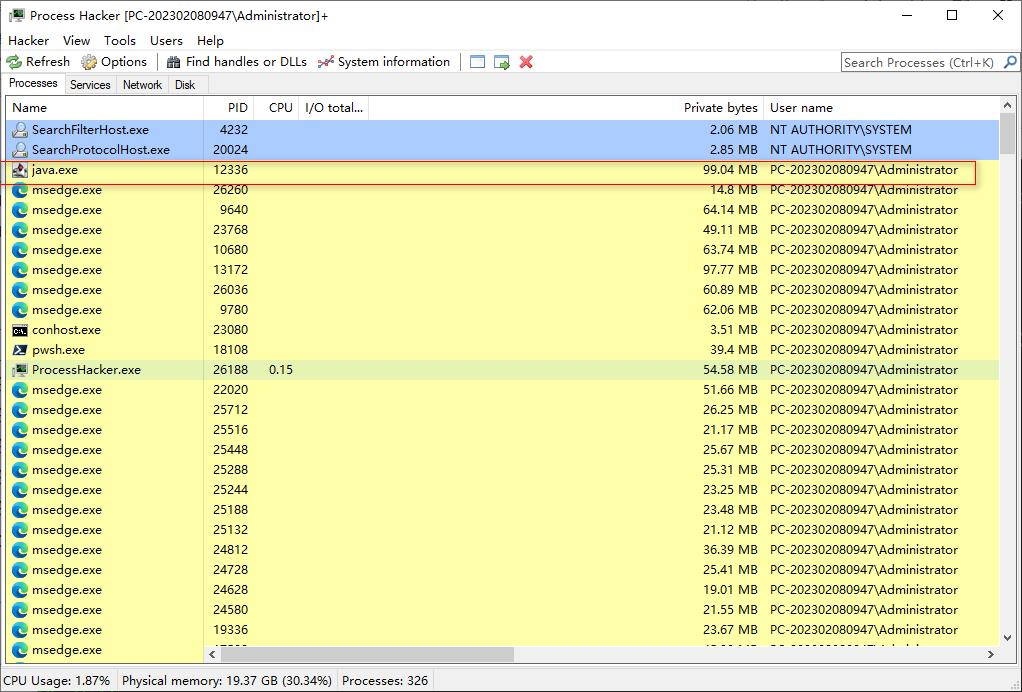Switch to the Network tab
The image size is (1022, 692).
tap(142, 85)
